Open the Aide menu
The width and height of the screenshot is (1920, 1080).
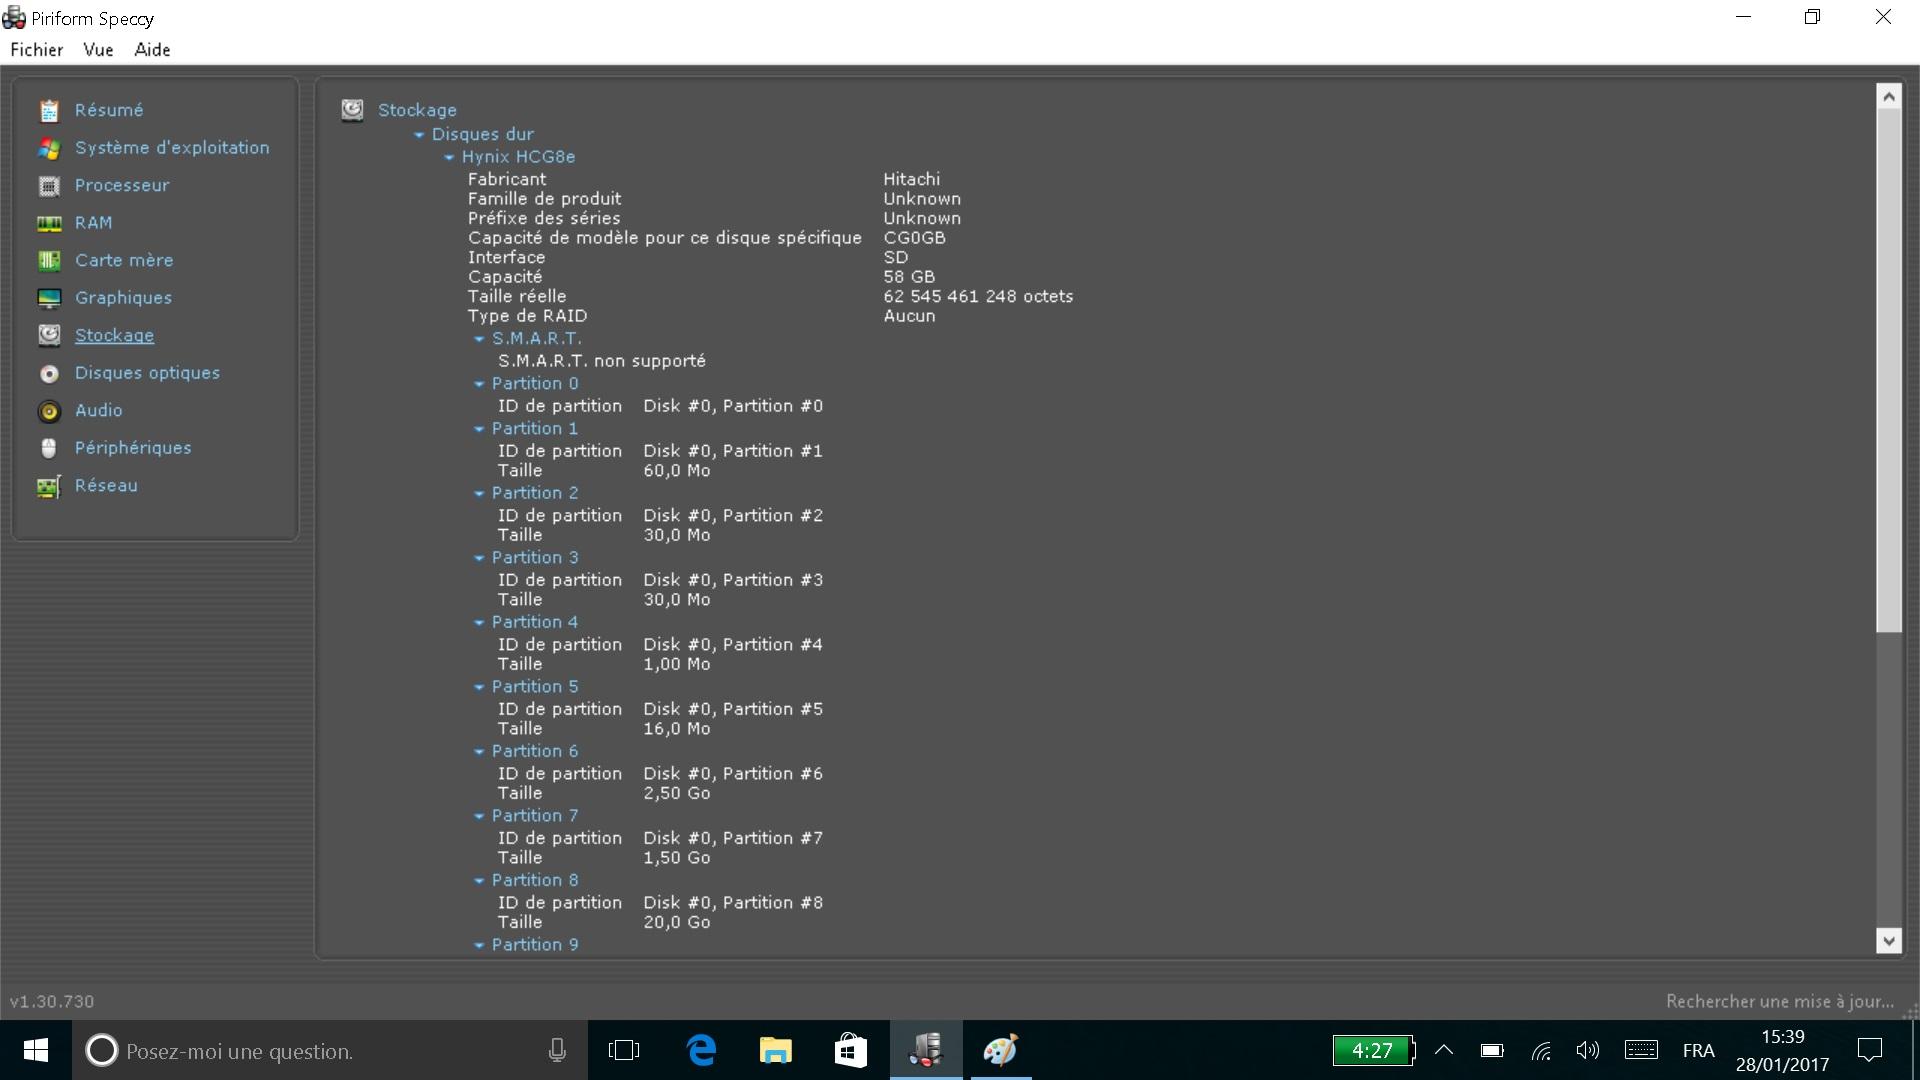pos(152,50)
